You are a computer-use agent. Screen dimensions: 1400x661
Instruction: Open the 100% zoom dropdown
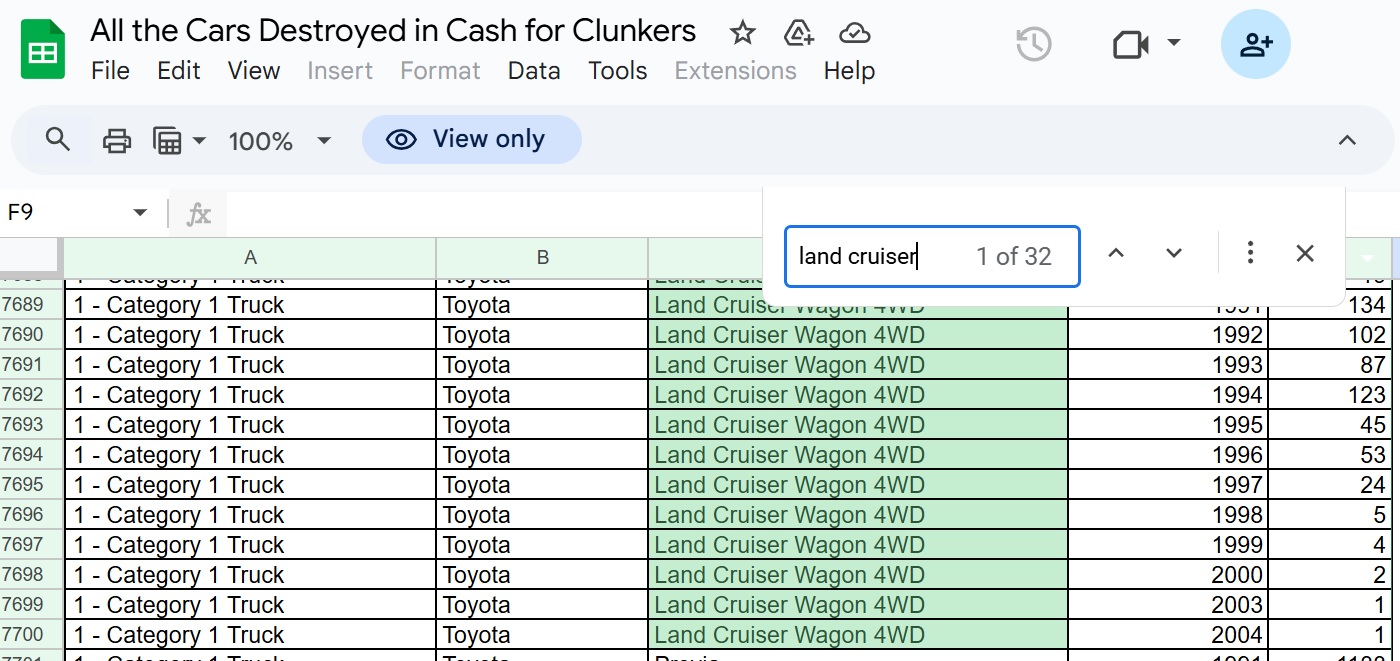point(279,141)
